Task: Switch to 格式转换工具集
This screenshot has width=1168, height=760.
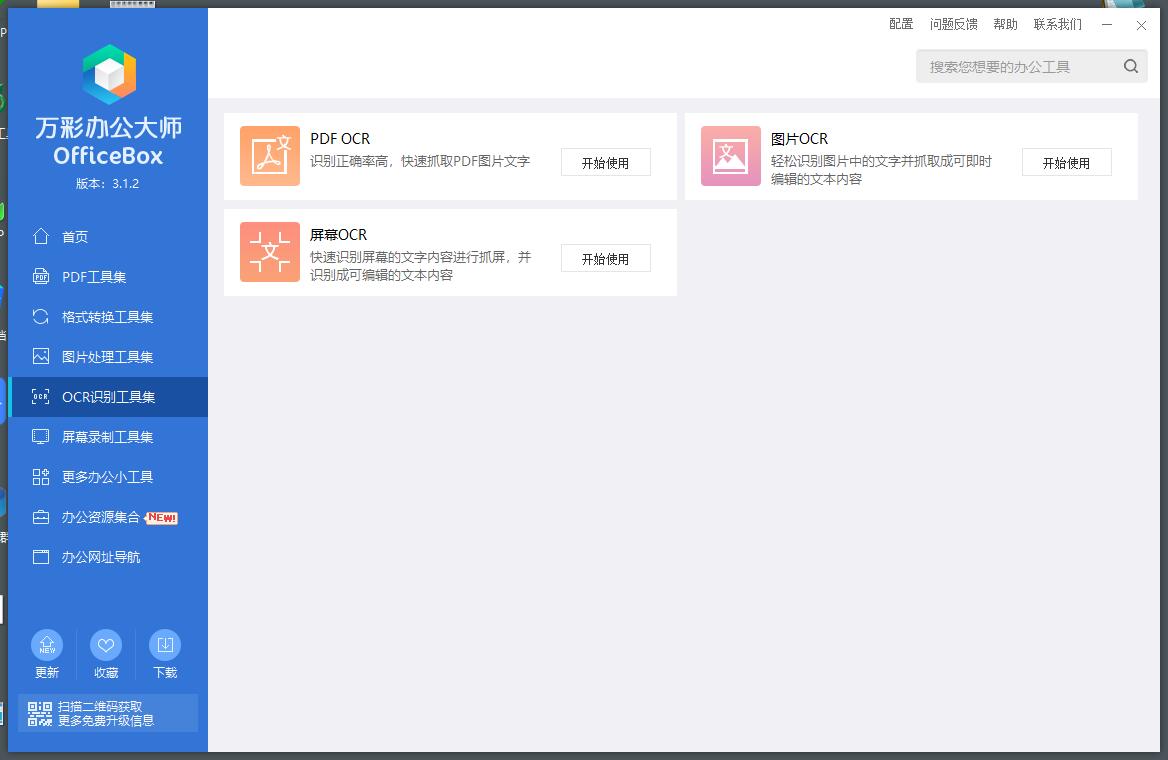Action: [108, 317]
